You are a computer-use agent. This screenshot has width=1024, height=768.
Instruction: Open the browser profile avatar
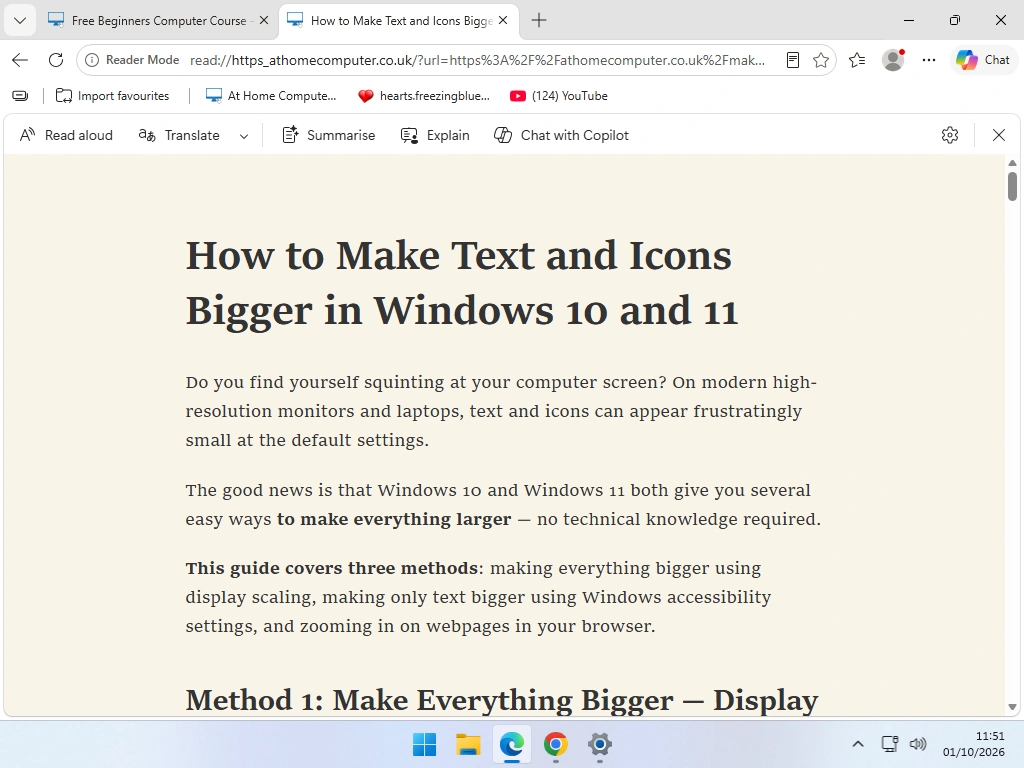pyautogui.click(x=893, y=60)
